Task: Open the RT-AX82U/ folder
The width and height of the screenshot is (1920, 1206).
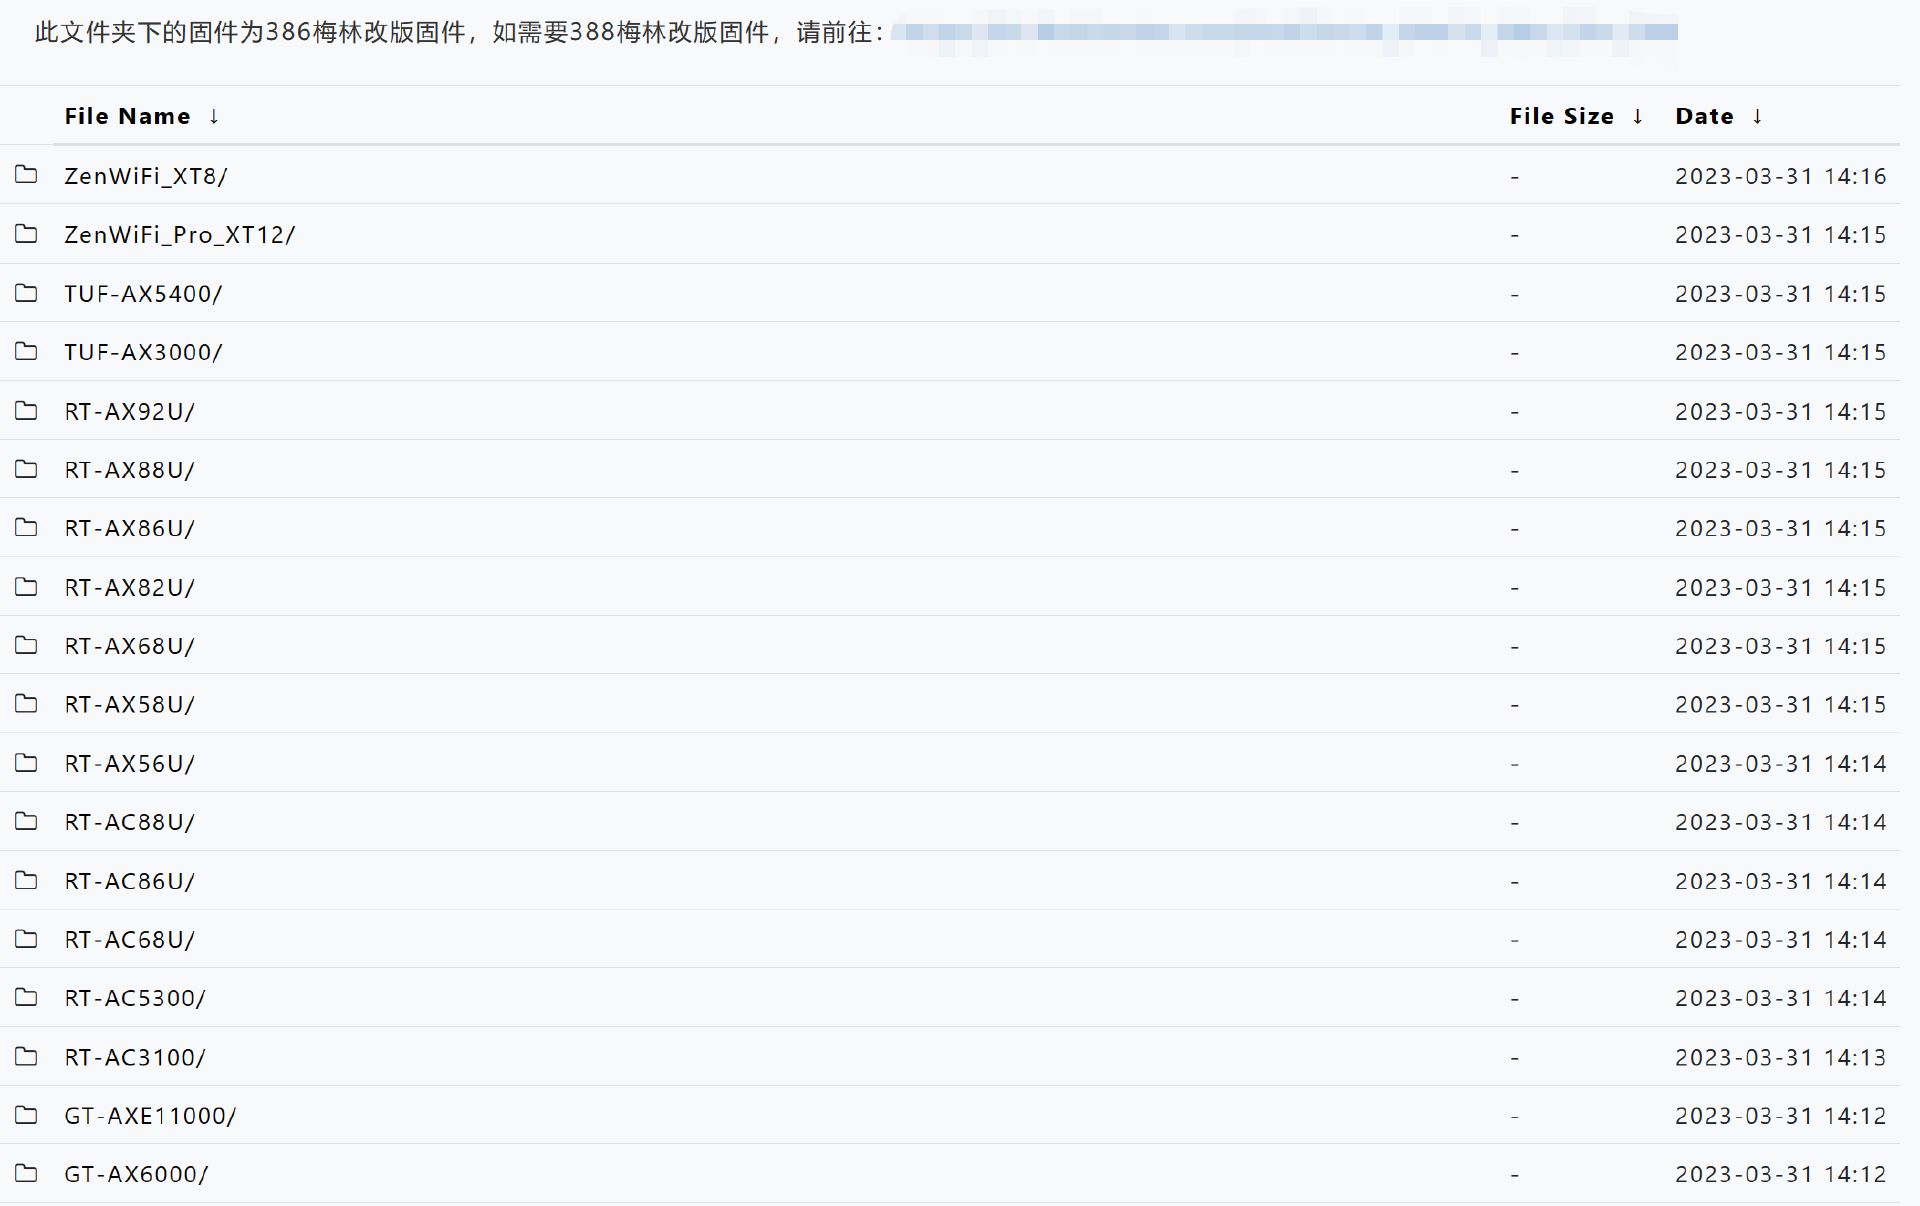Action: (x=130, y=588)
